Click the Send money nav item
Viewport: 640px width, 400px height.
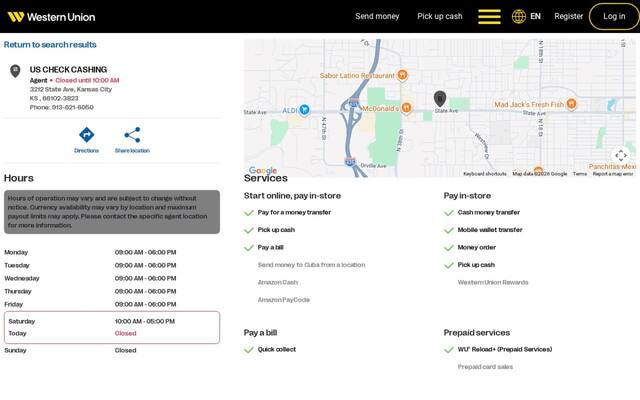pos(377,16)
